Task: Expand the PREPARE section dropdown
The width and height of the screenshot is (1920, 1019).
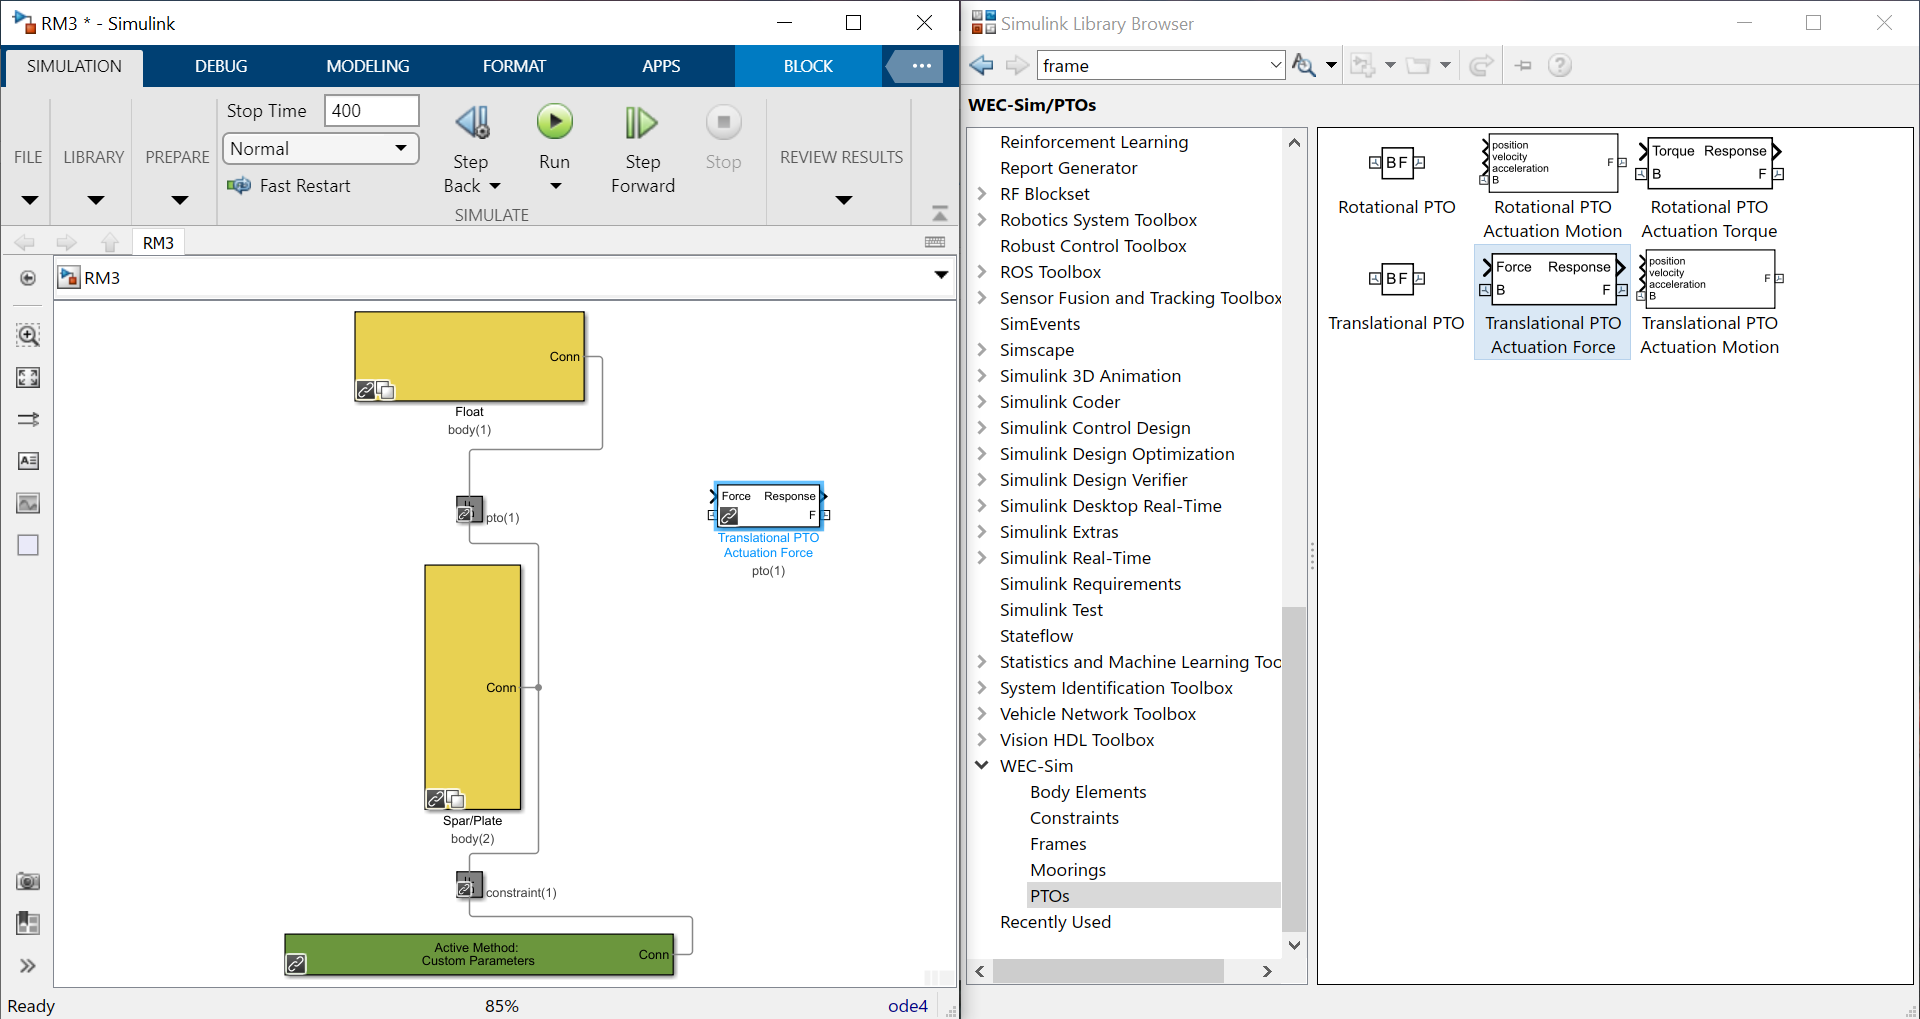Action: (179, 200)
